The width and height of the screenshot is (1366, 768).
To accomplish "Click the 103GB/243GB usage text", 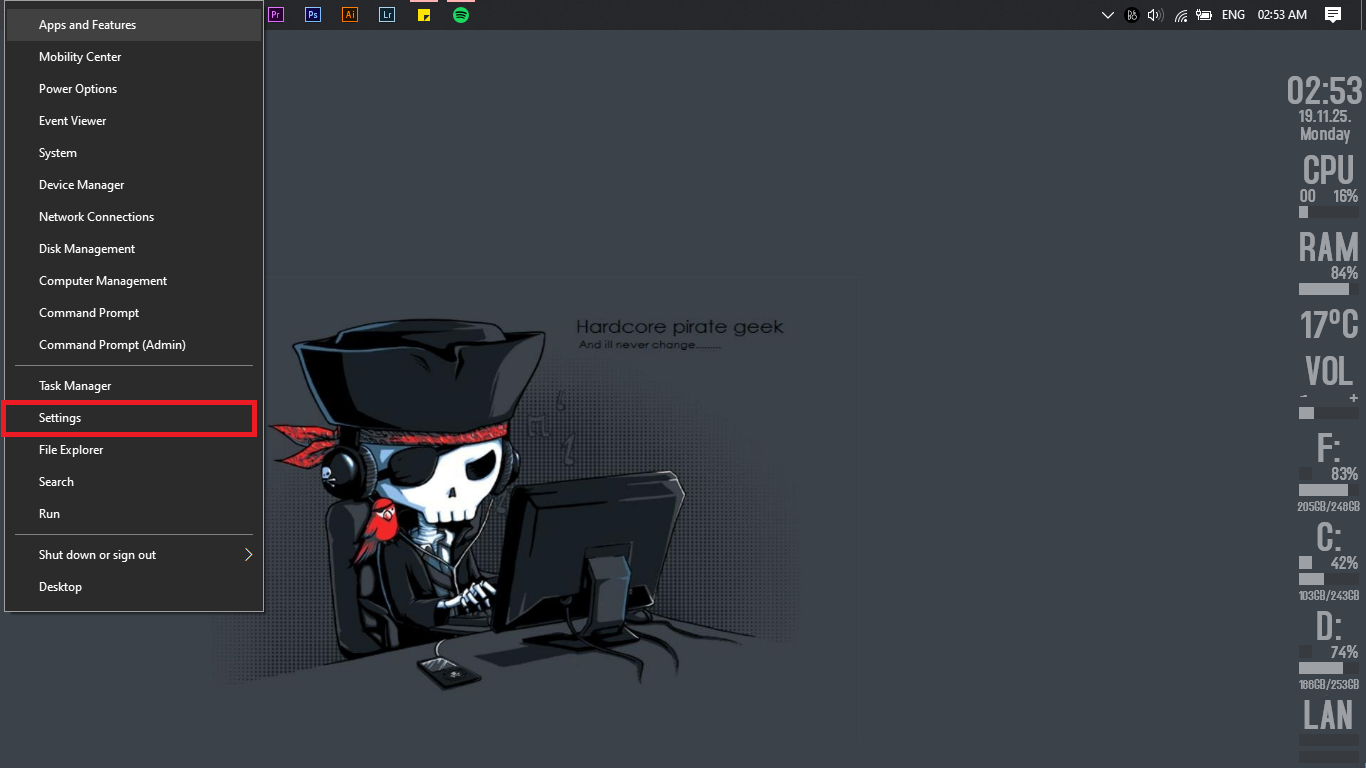I will click(x=1329, y=596).
